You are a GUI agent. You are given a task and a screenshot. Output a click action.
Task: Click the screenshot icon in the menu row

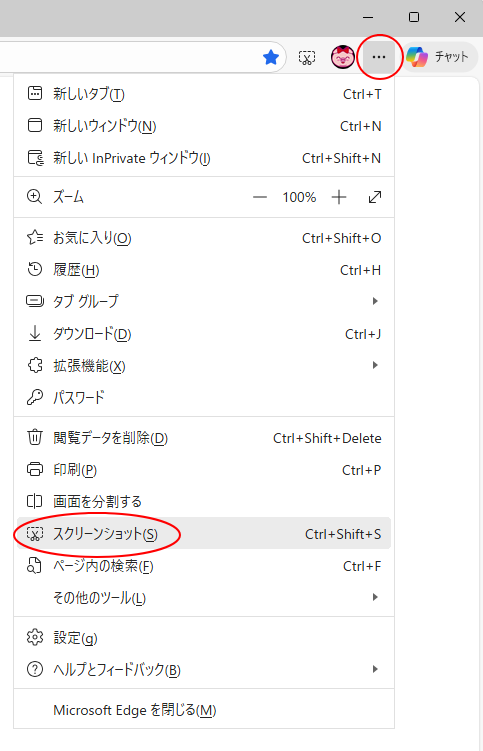click(35, 534)
